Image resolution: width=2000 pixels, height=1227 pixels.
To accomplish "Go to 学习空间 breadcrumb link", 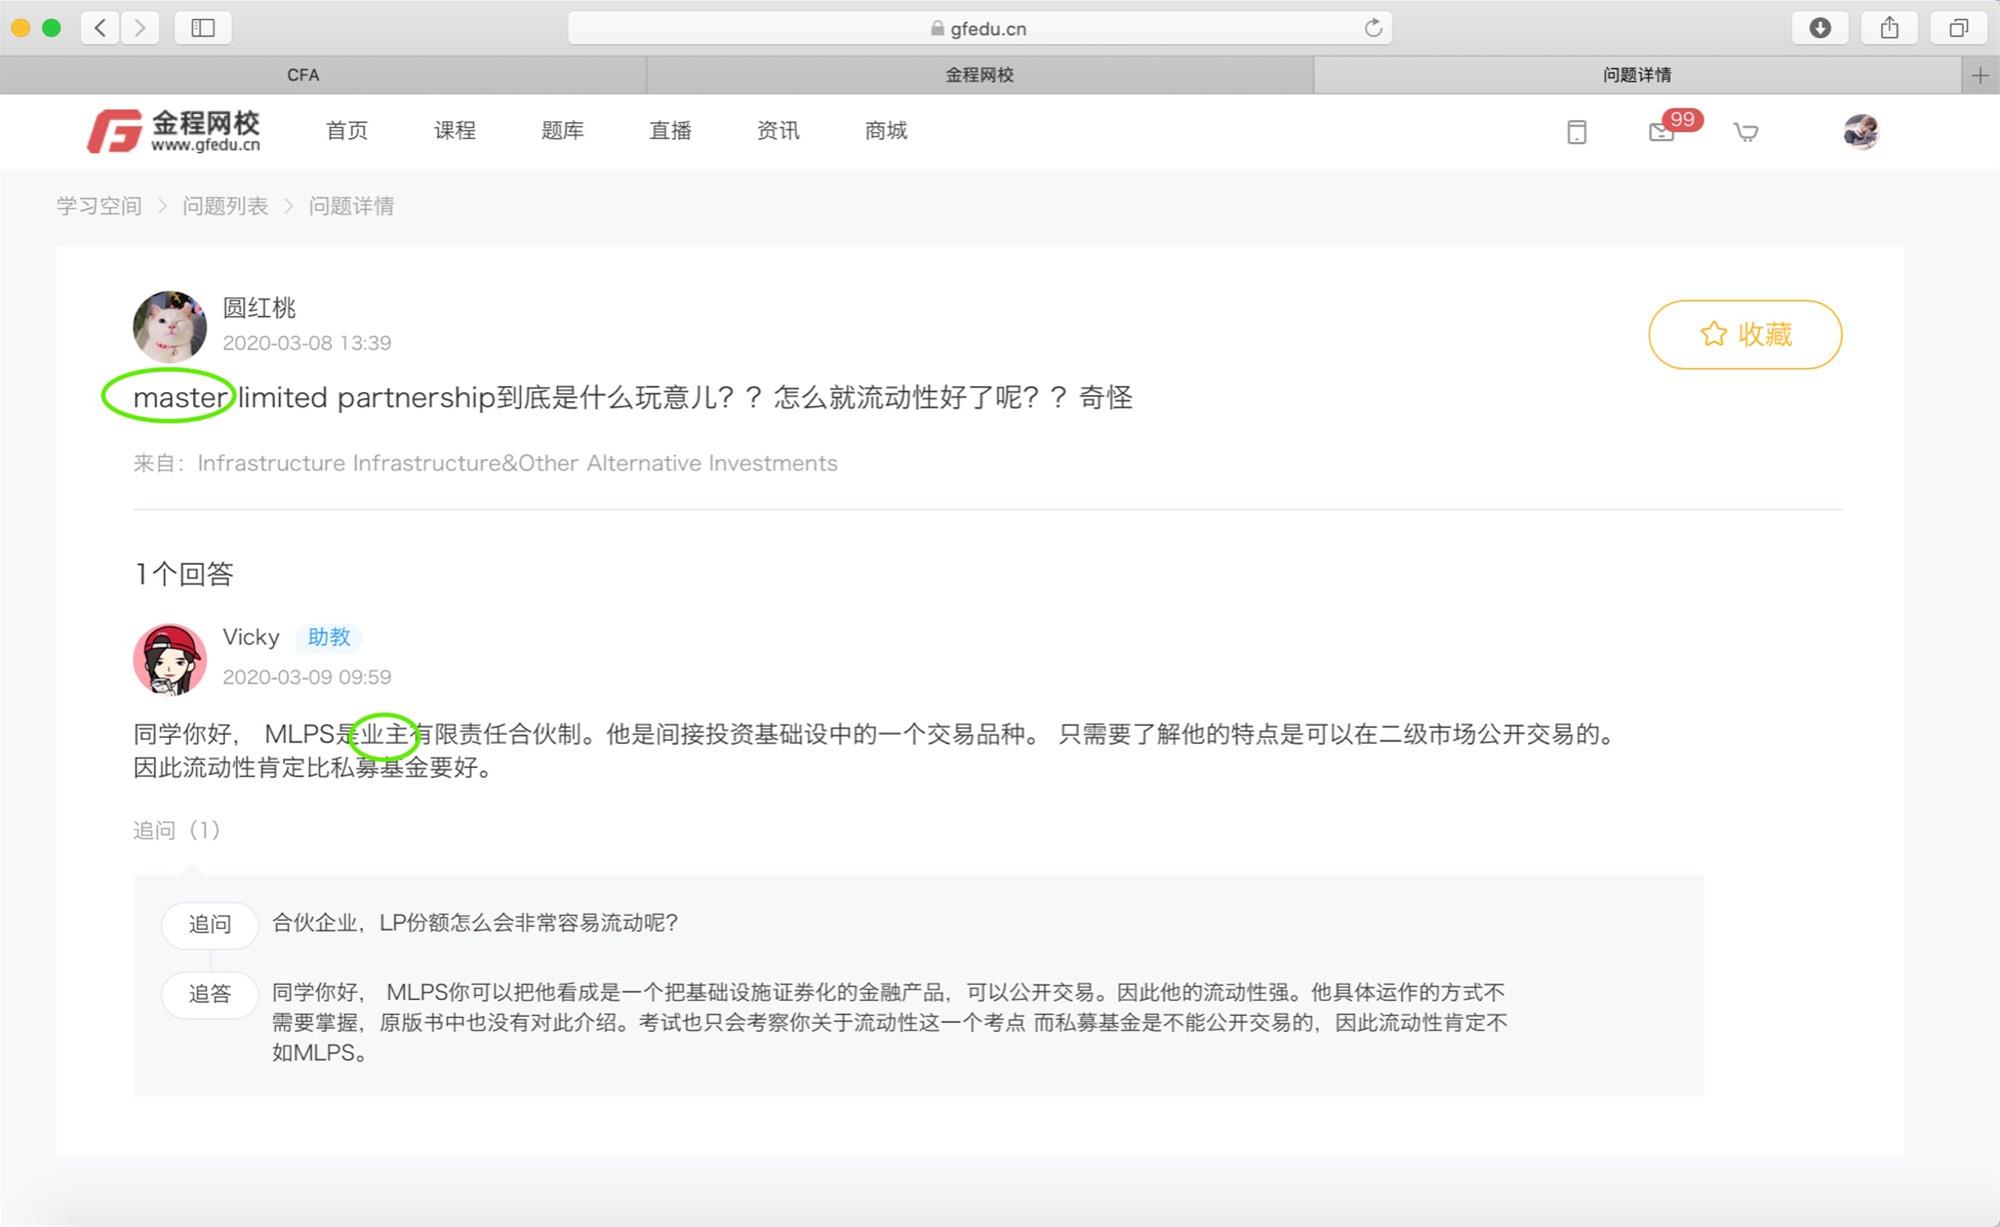I will coord(99,206).
